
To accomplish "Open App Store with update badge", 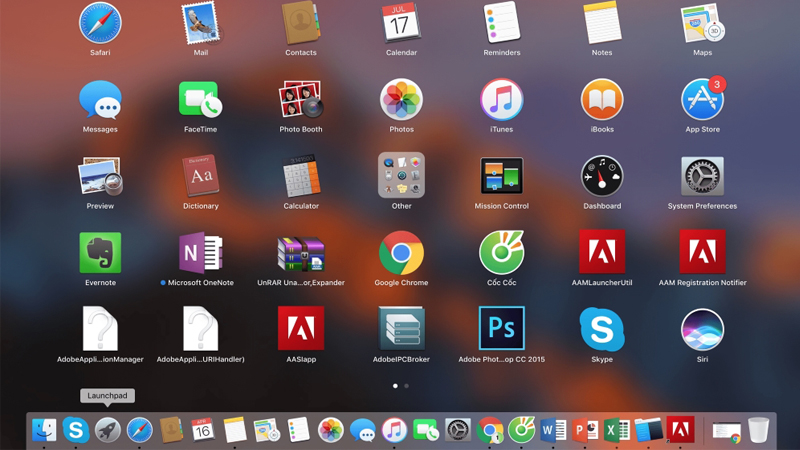I will coord(703,100).
